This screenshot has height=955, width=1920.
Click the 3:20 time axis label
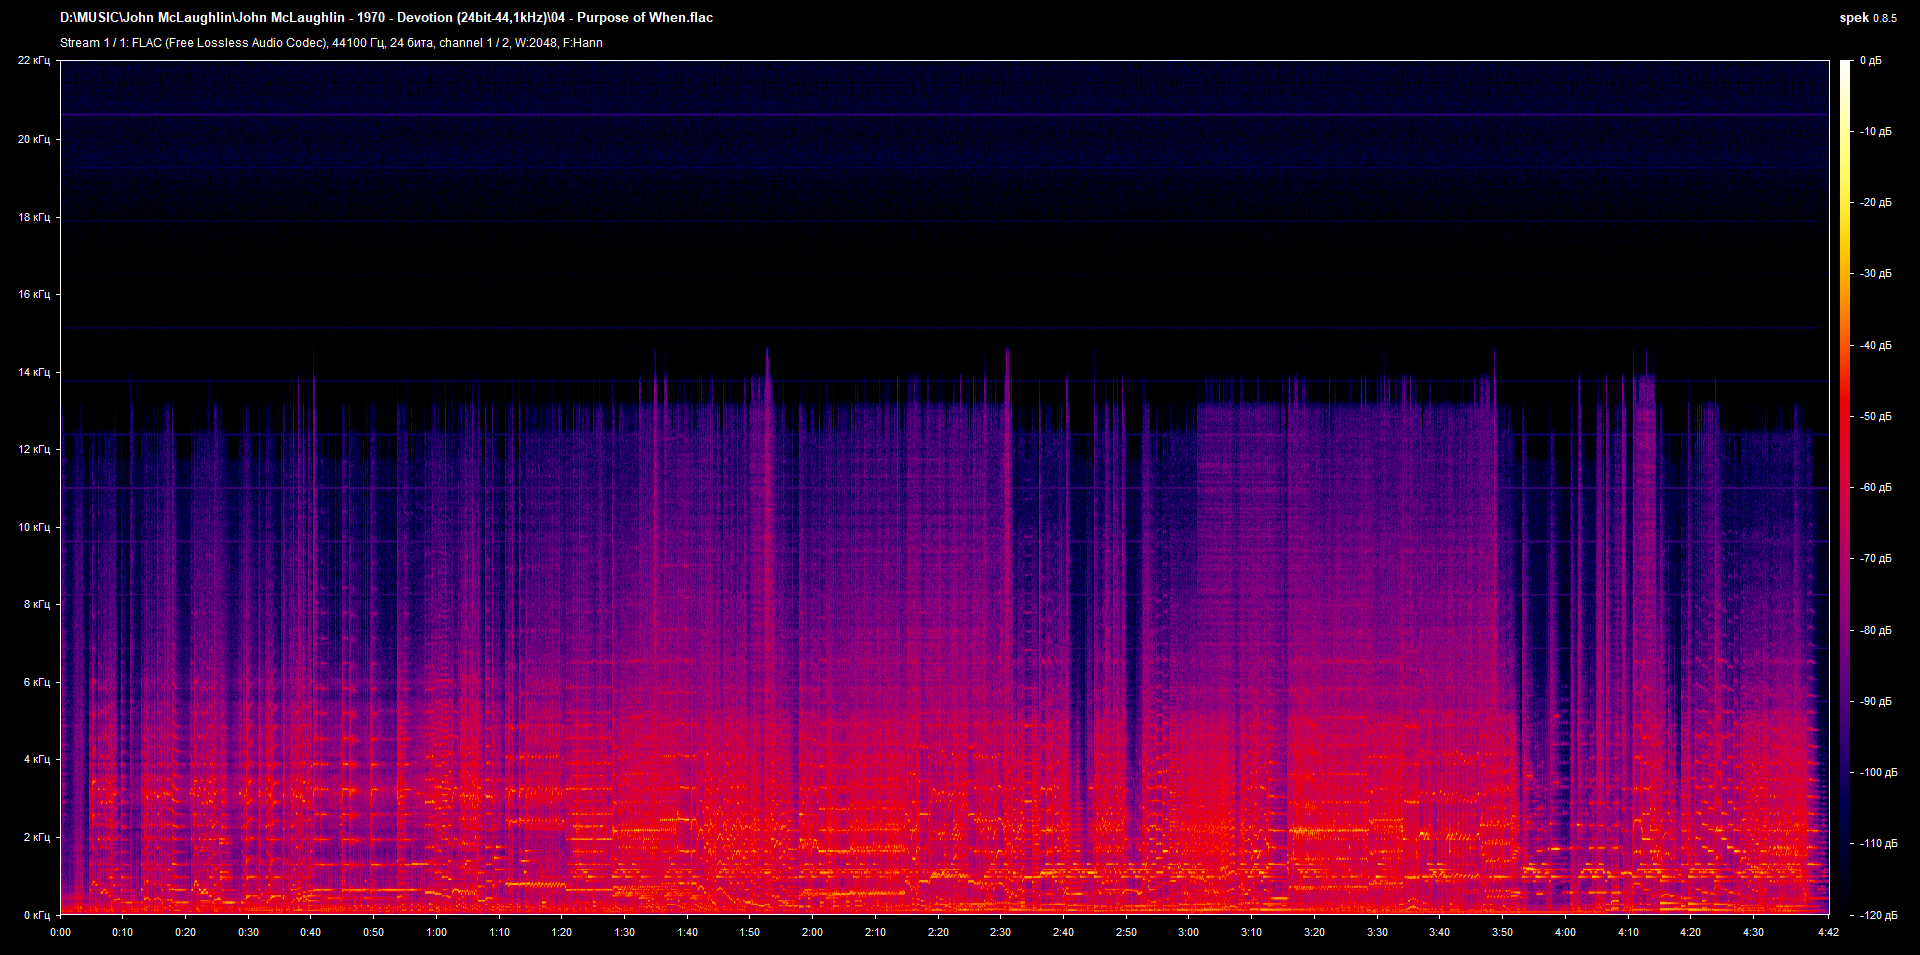(1314, 932)
